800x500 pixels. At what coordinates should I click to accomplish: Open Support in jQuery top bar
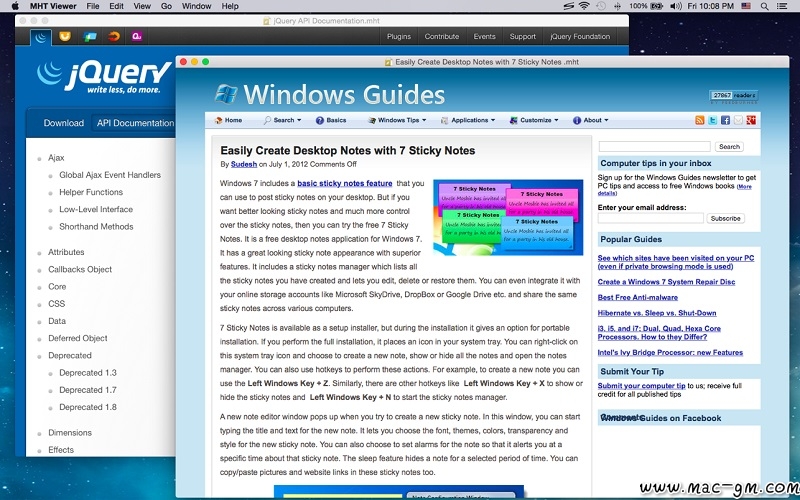click(x=522, y=37)
